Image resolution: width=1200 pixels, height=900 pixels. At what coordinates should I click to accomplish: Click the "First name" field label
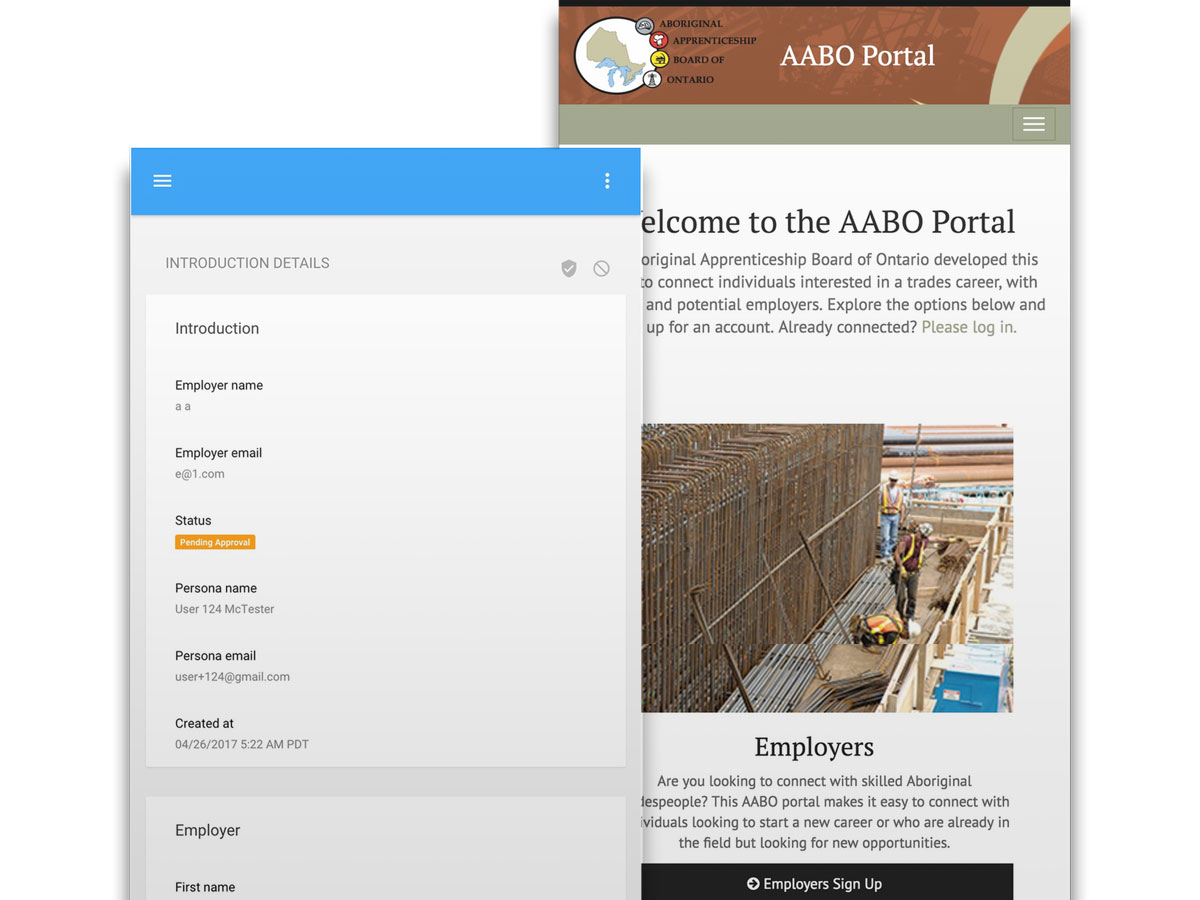pyautogui.click(x=205, y=887)
